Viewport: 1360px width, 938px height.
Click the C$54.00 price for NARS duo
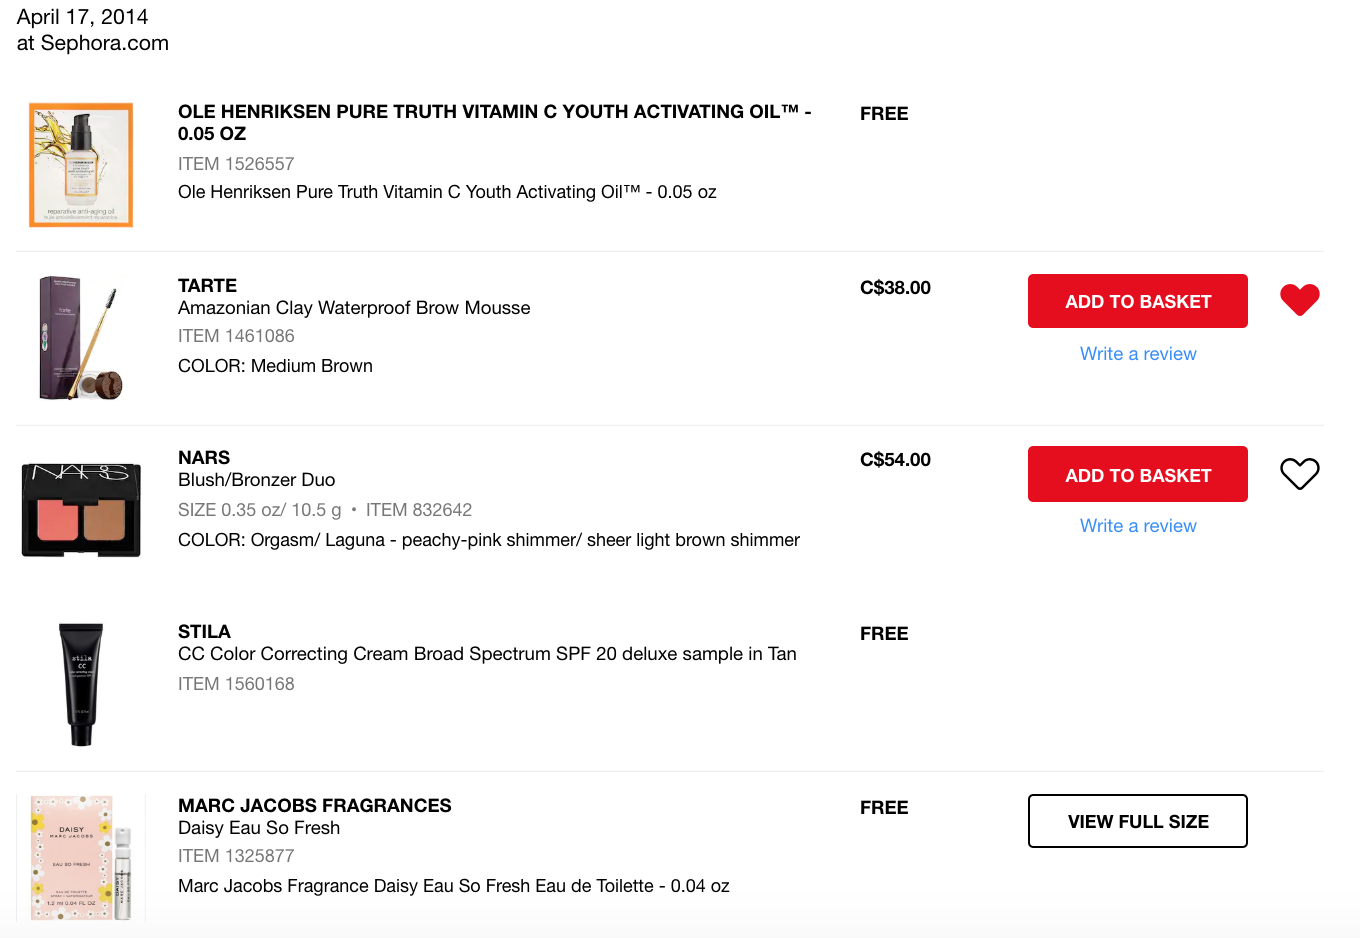[895, 459]
